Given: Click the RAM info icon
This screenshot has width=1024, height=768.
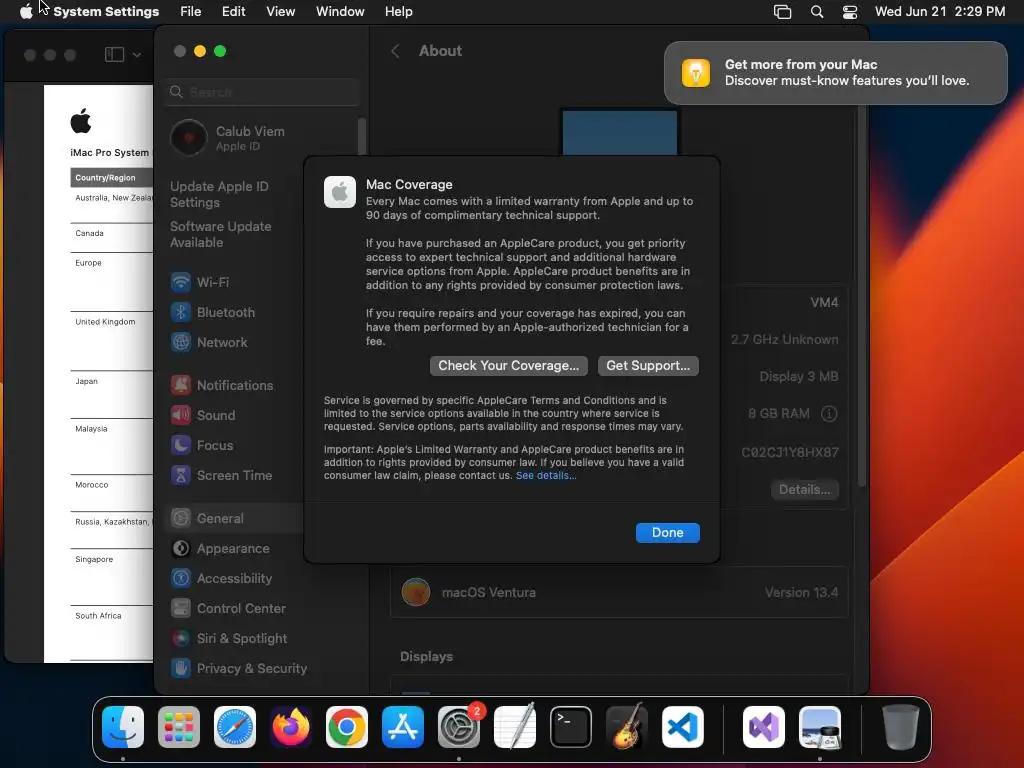Looking at the screenshot, I should [829, 414].
